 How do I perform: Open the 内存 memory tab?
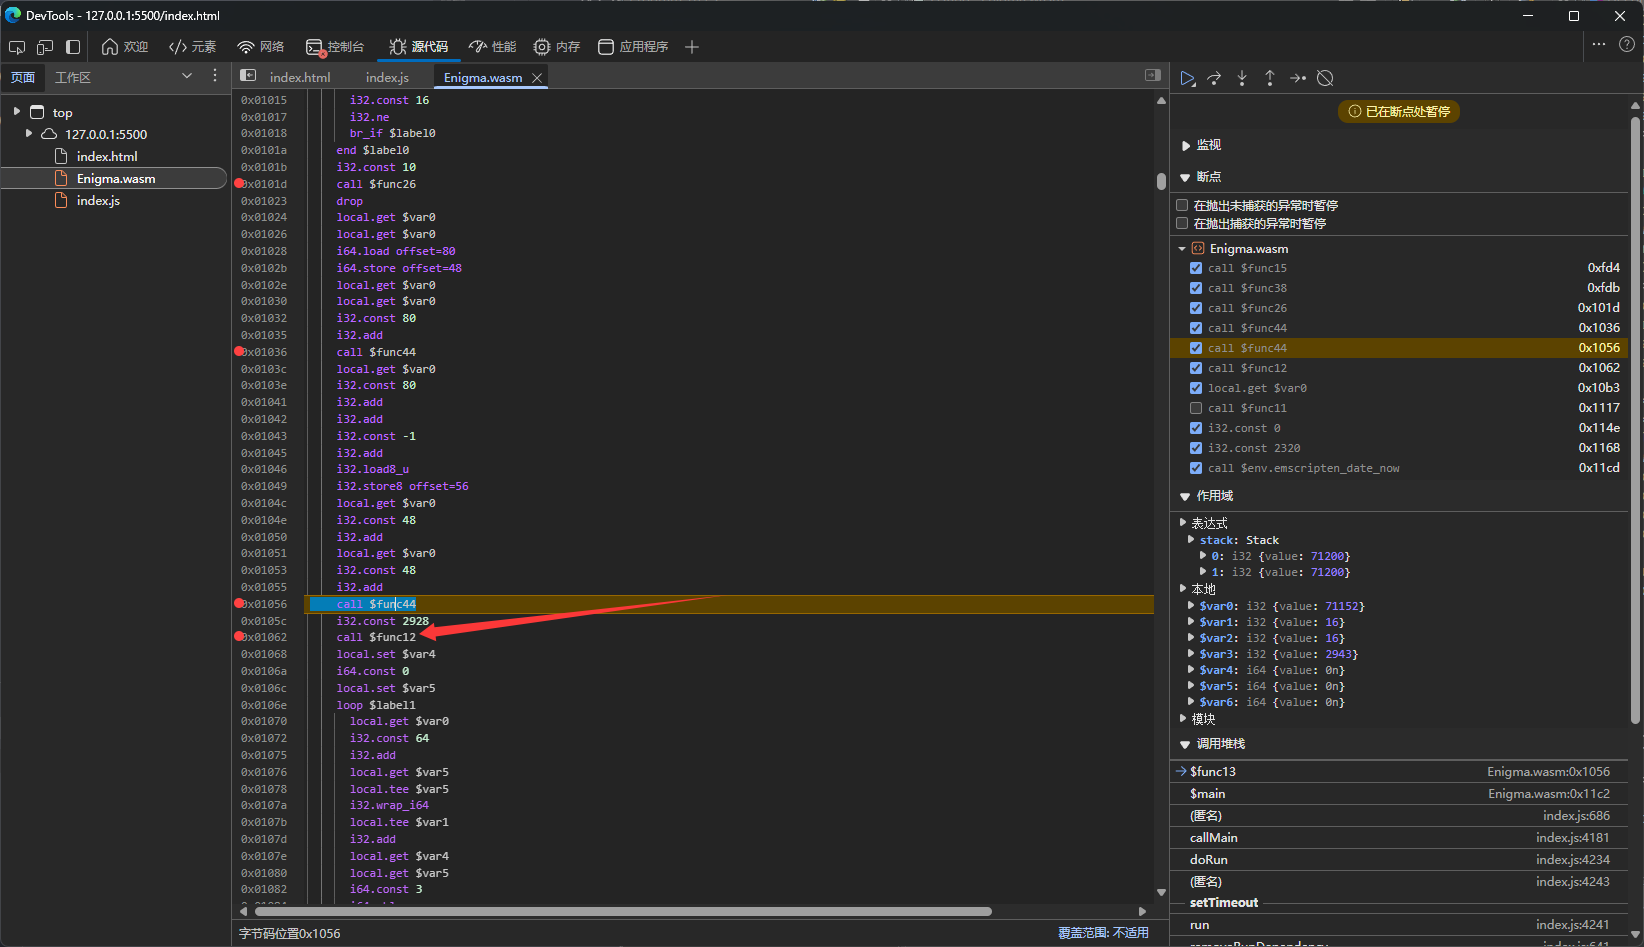tap(557, 47)
